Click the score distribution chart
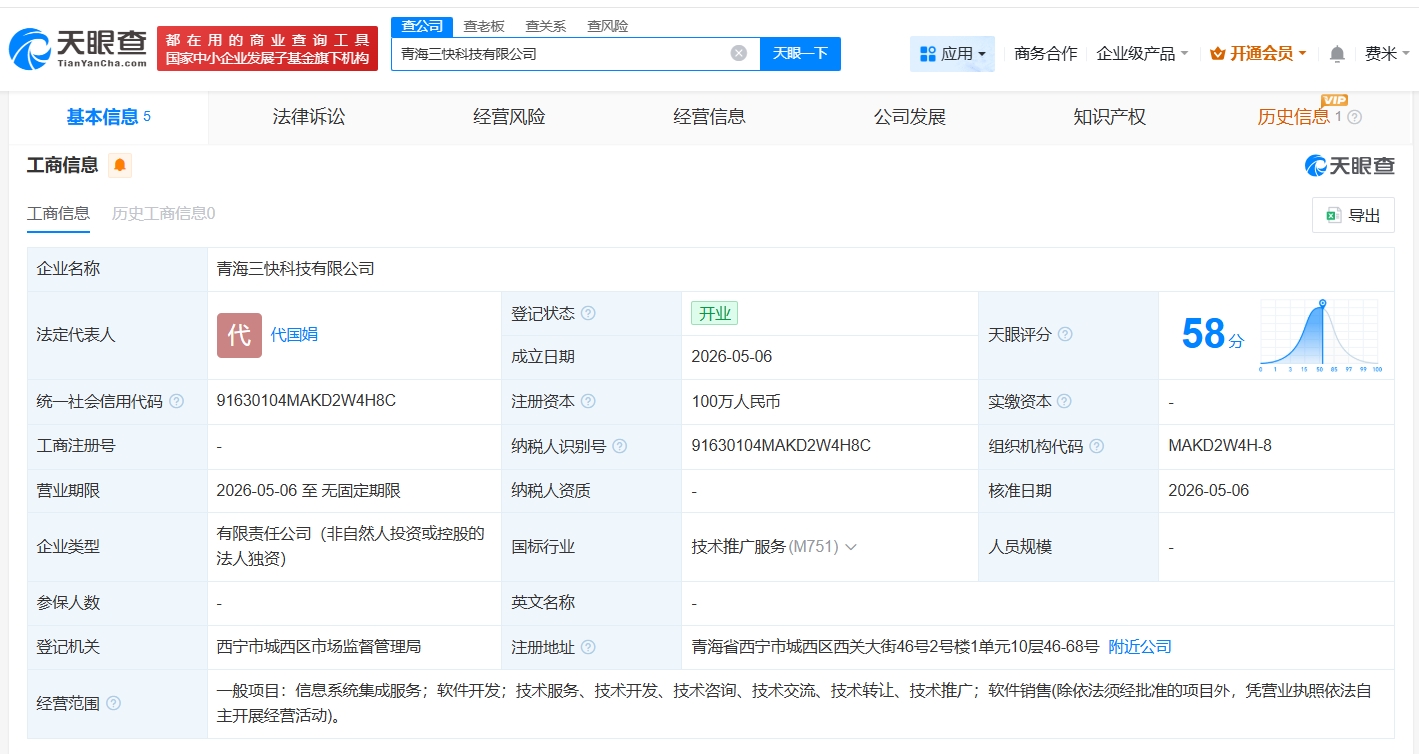Screen dimensions: 1419x754 tap(1321, 335)
